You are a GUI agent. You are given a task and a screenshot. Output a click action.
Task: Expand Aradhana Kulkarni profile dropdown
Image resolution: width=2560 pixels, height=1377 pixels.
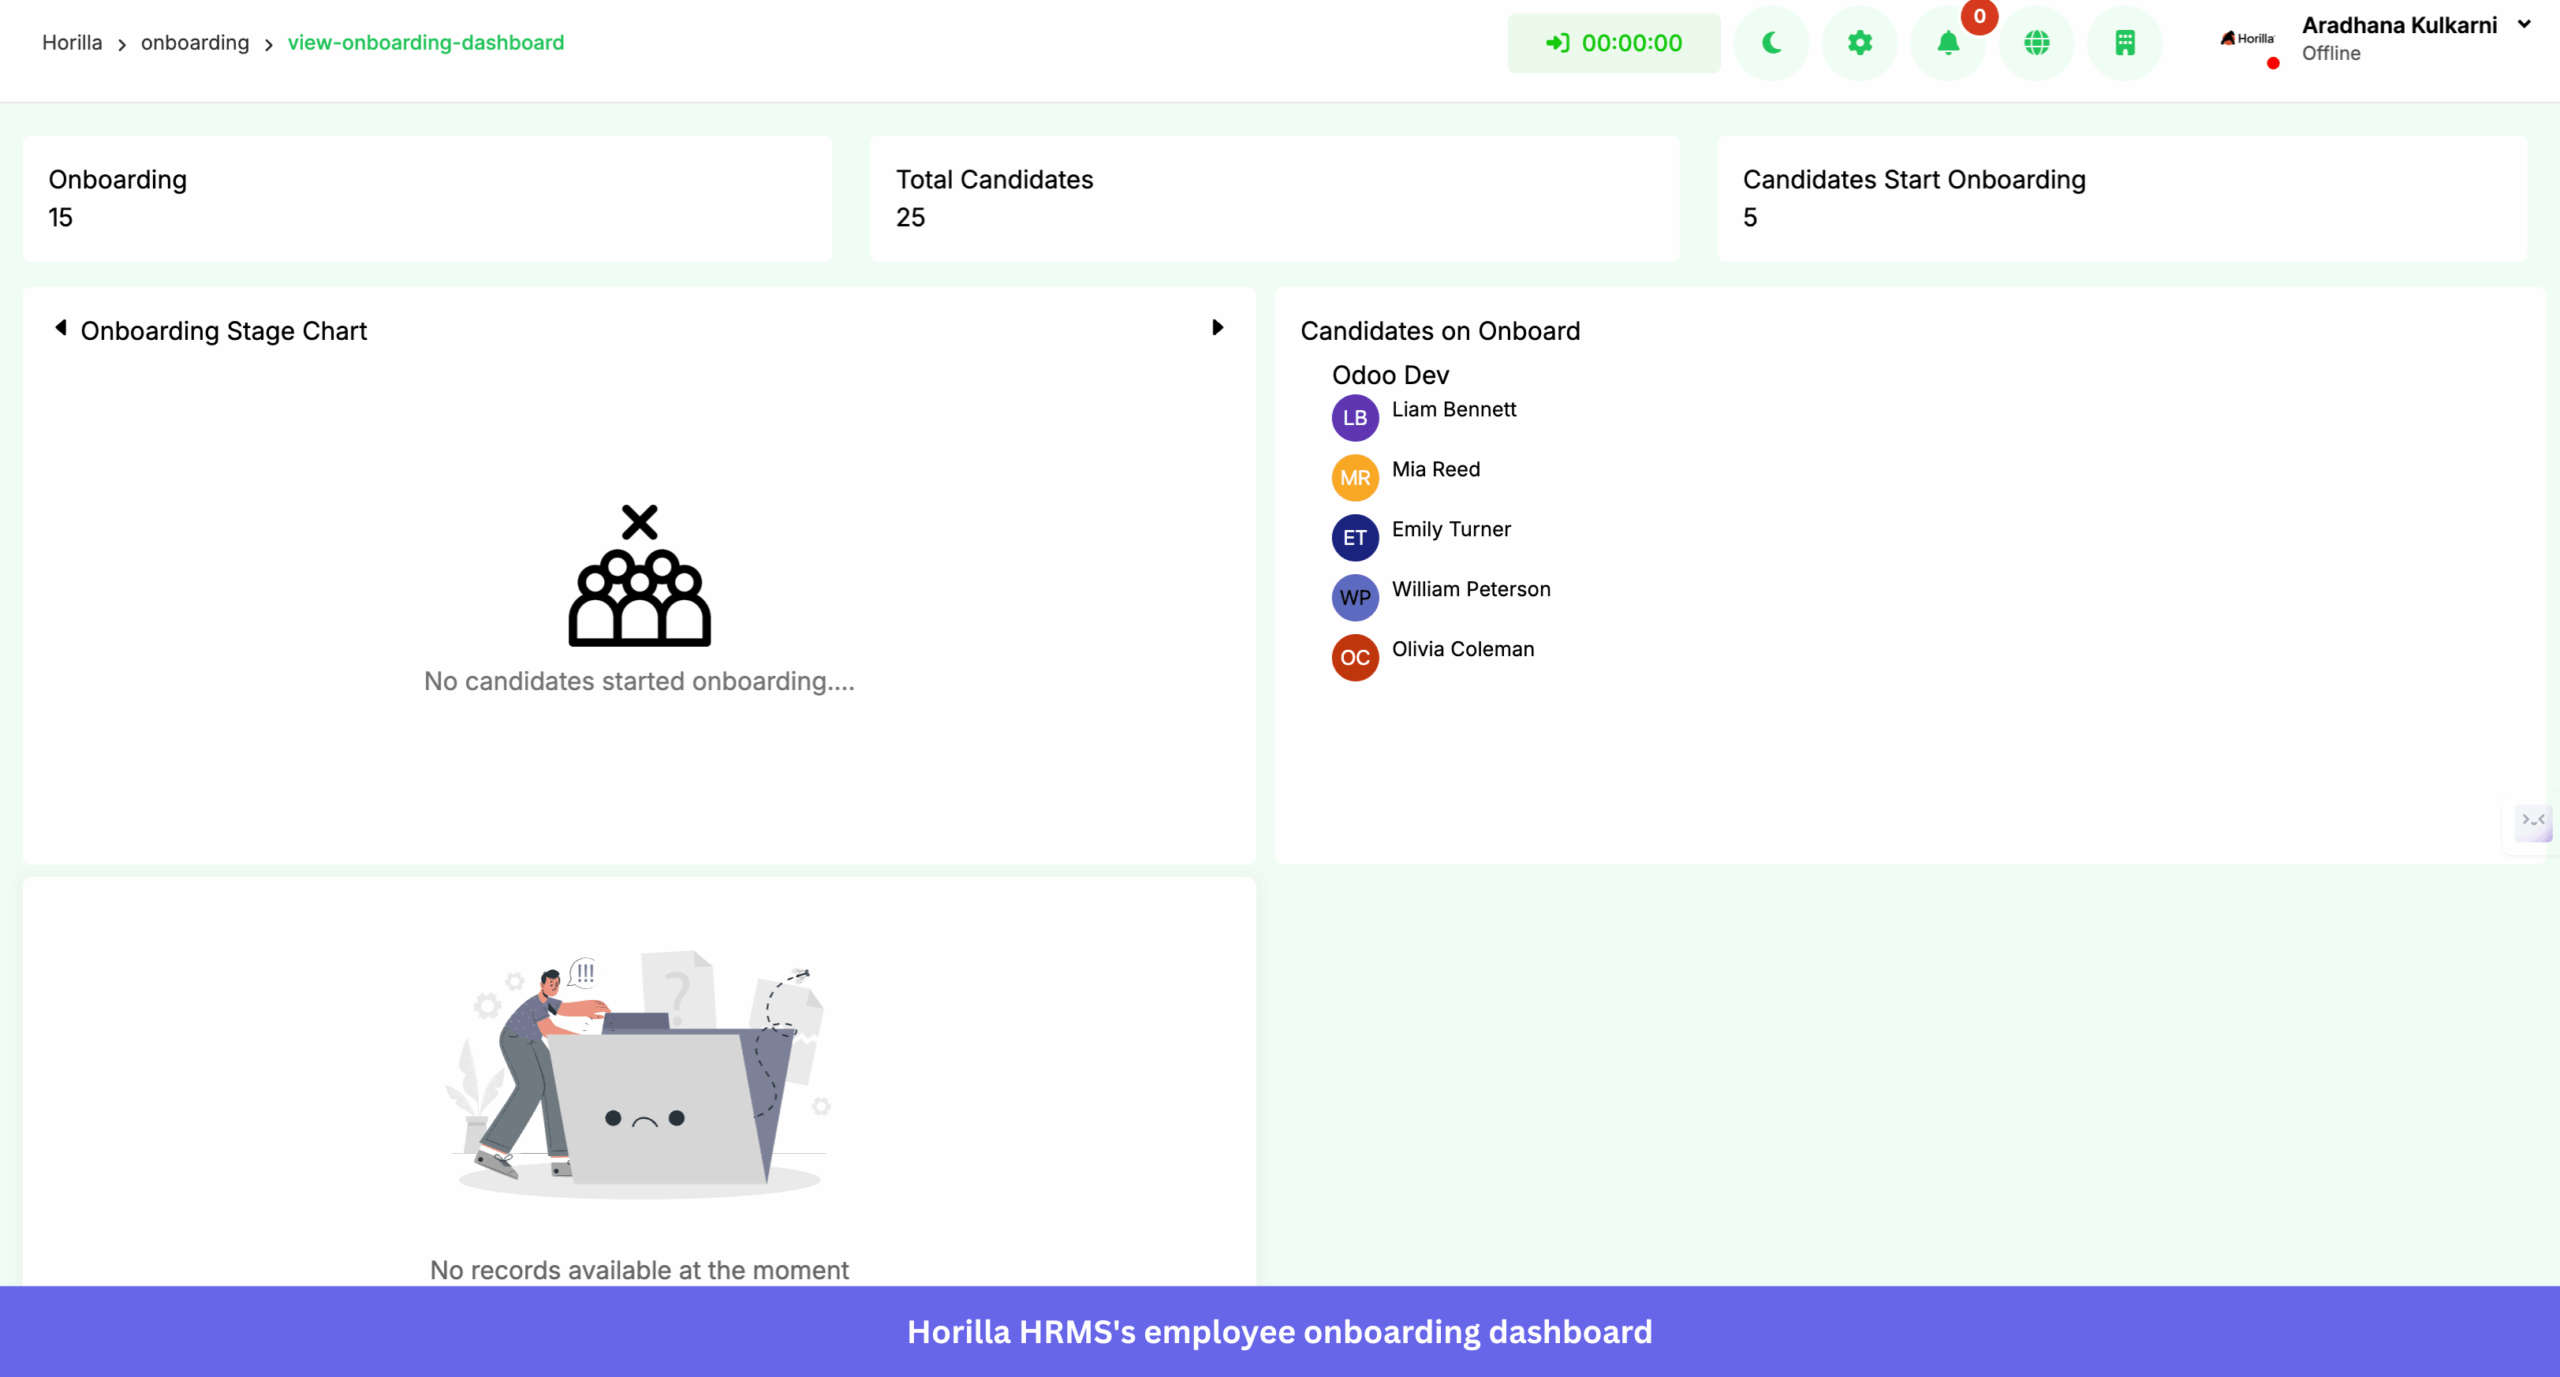pyautogui.click(x=2524, y=25)
